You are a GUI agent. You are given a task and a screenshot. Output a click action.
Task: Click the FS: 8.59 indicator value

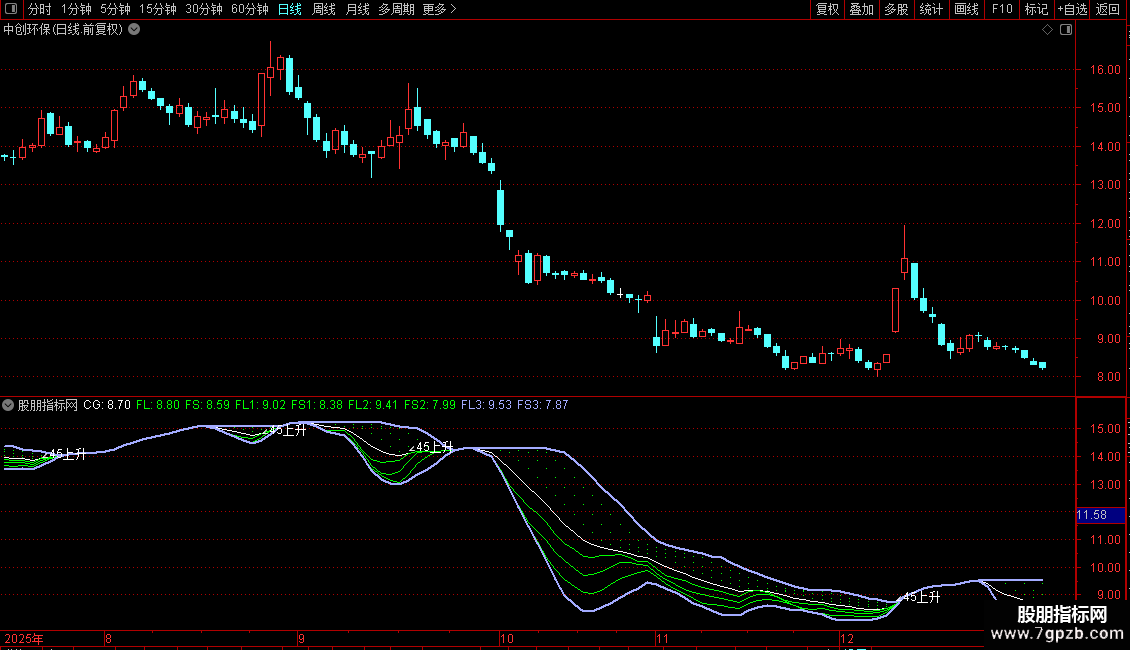tap(208, 405)
